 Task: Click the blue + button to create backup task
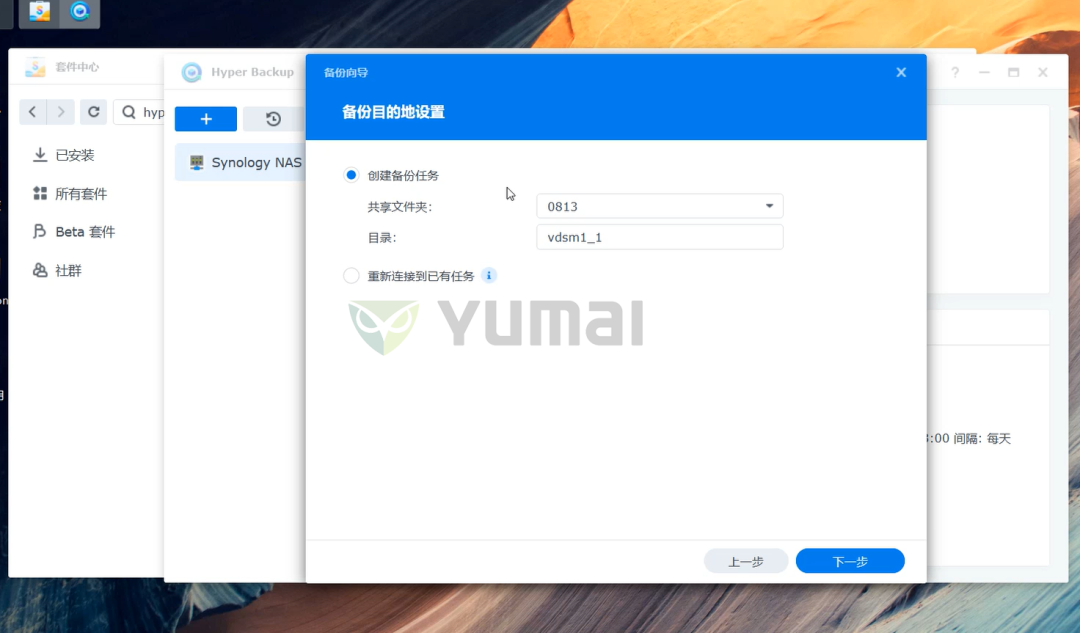pyautogui.click(x=205, y=118)
